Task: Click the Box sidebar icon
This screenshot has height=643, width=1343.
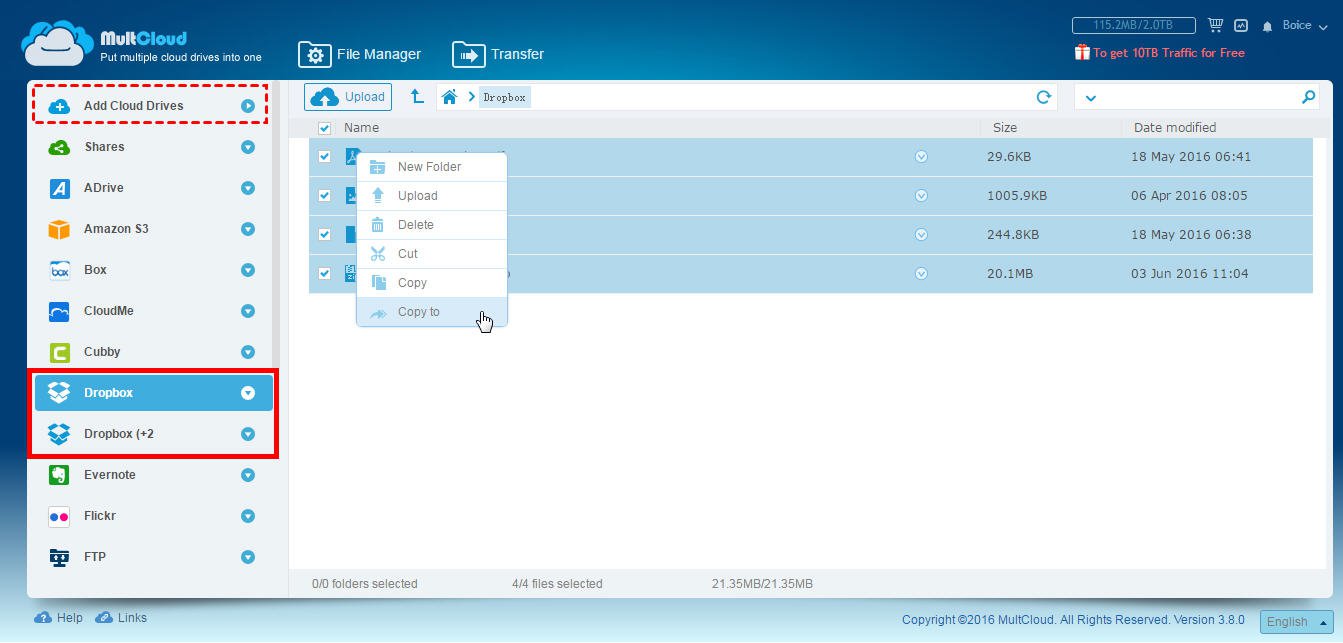Action: [x=59, y=270]
